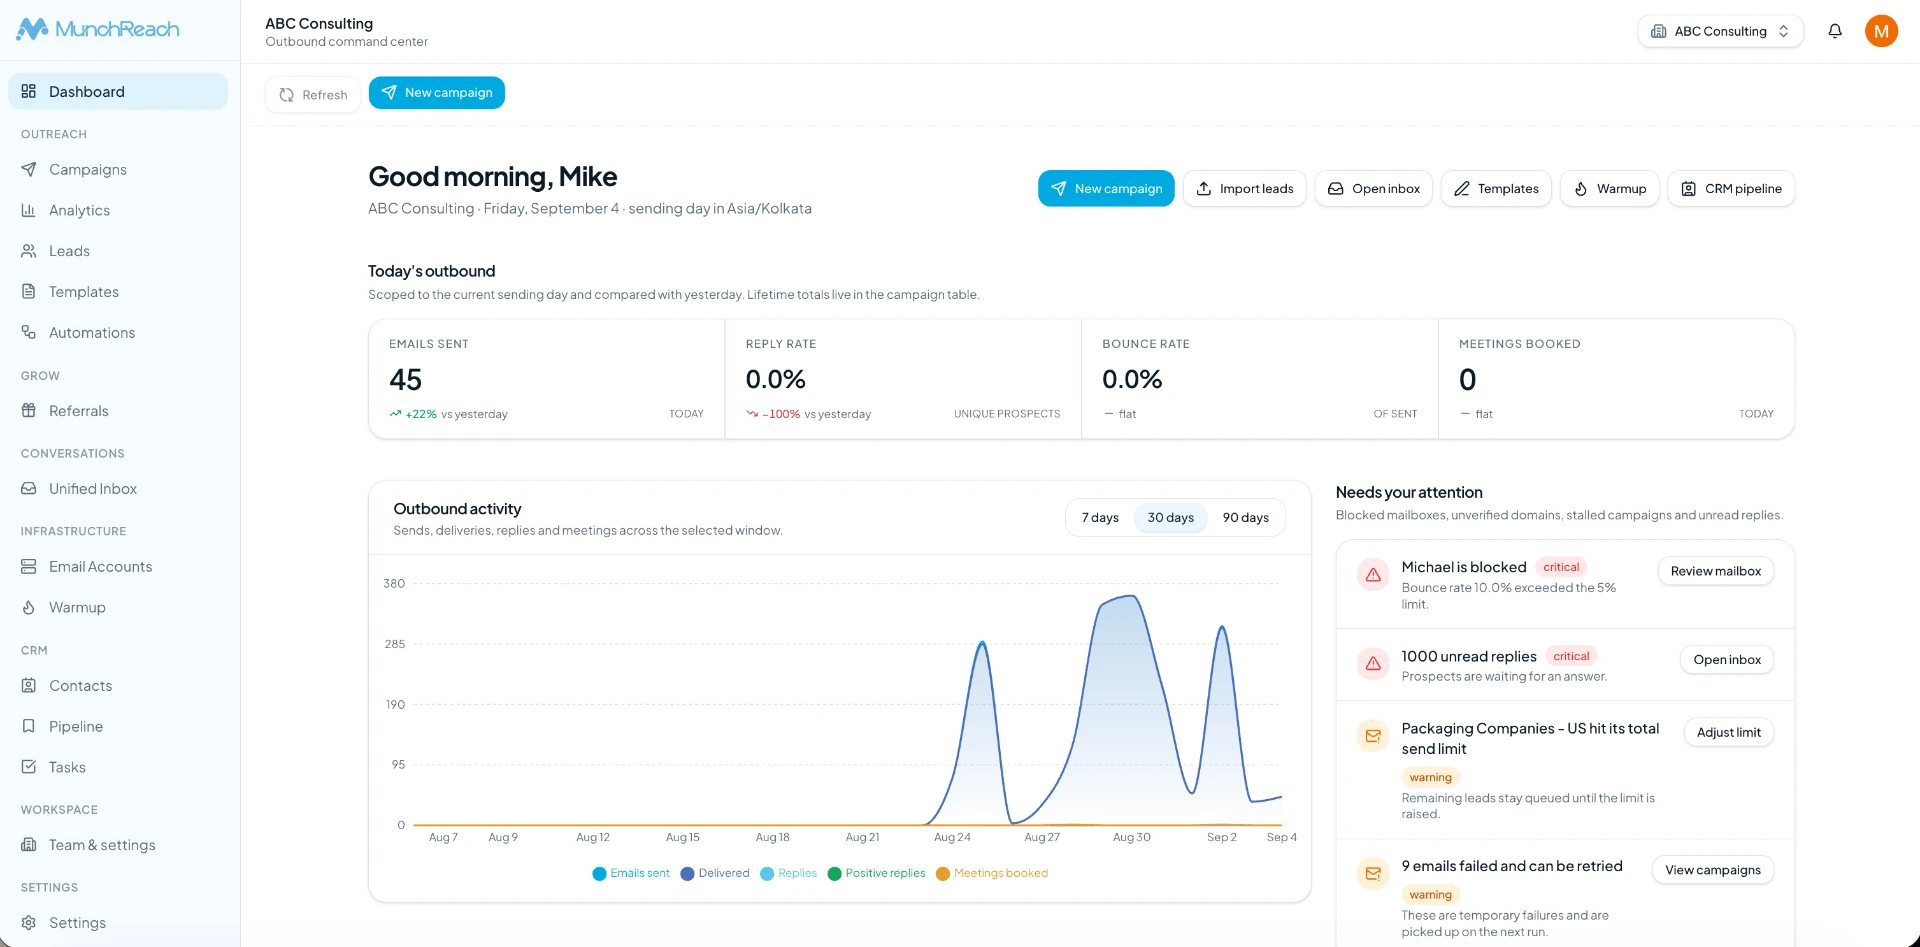The height and width of the screenshot is (947, 1920).
Task: Open the Templates quick action button
Action: pyautogui.click(x=1496, y=189)
